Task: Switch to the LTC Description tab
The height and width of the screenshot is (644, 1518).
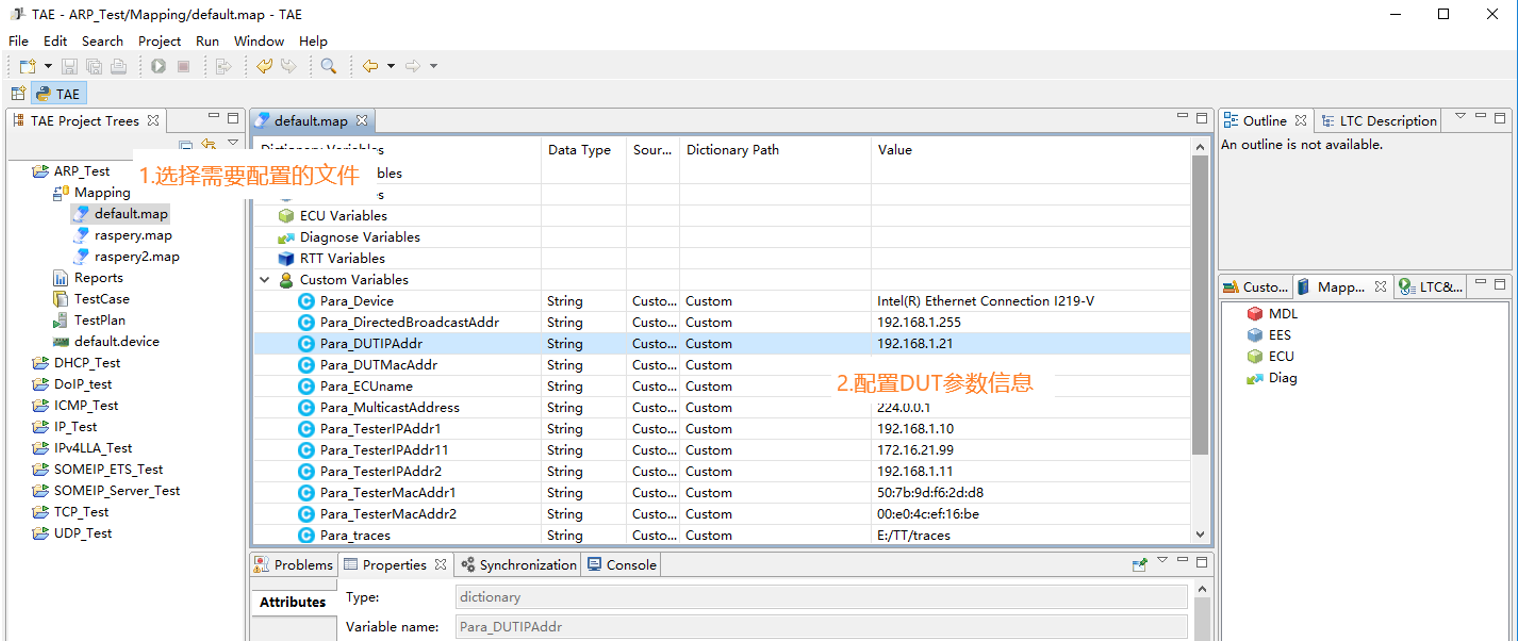Action: pos(1378,121)
